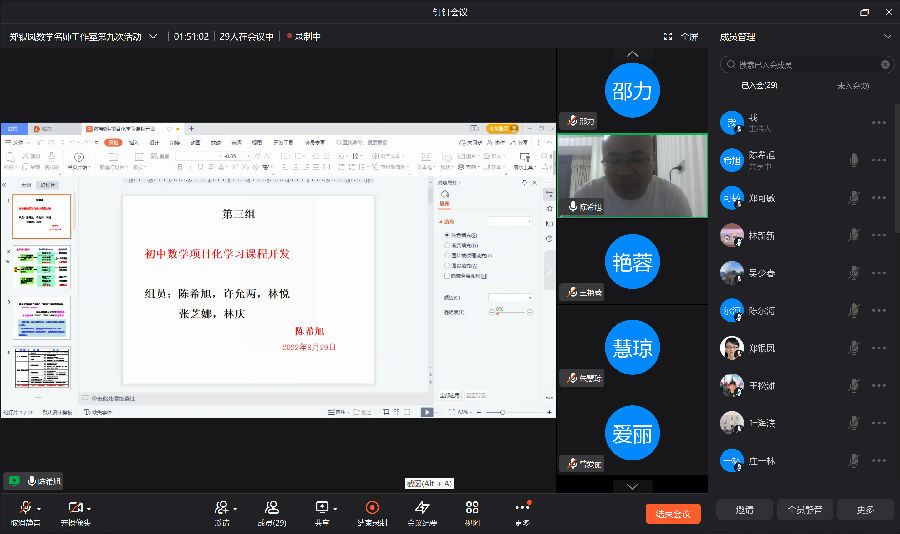Image resolution: width=900 pixels, height=534 pixels.
Task: Open the apps grid icon
Action: pos(472,509)
